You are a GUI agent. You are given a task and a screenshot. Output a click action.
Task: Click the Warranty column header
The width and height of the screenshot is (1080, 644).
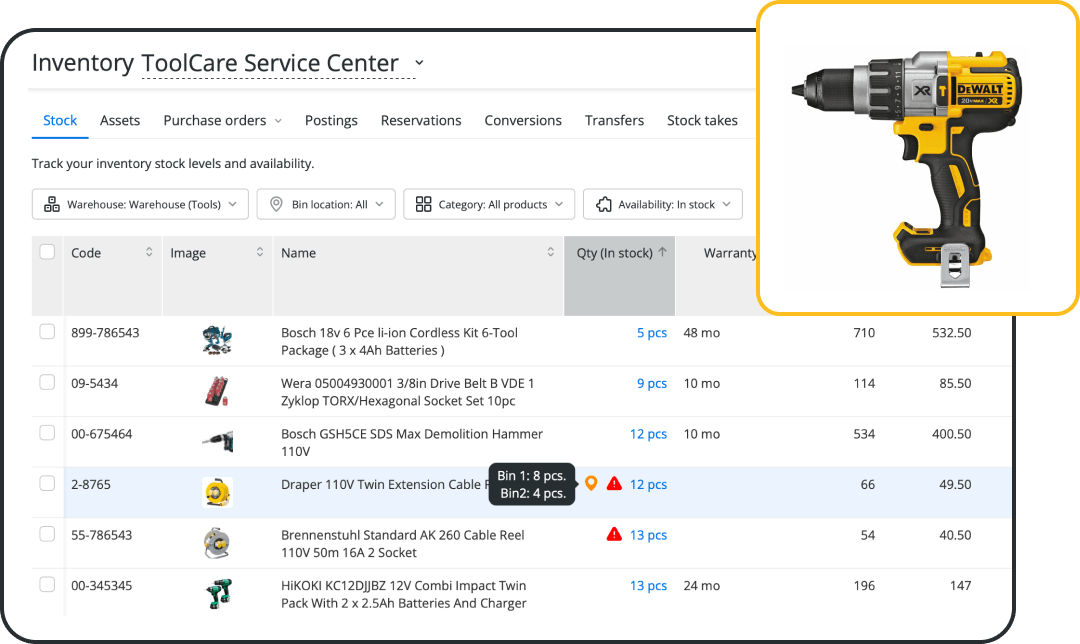[x=730, y=253]
